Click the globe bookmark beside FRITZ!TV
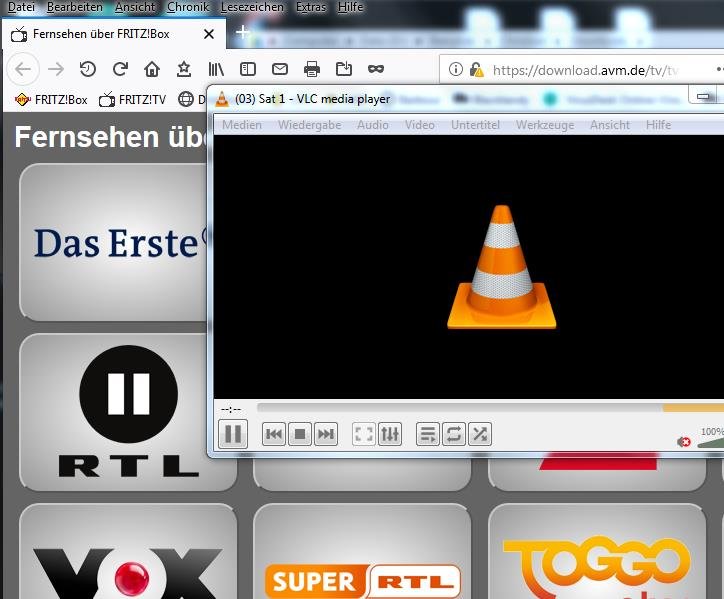 (x=186, y=99)
